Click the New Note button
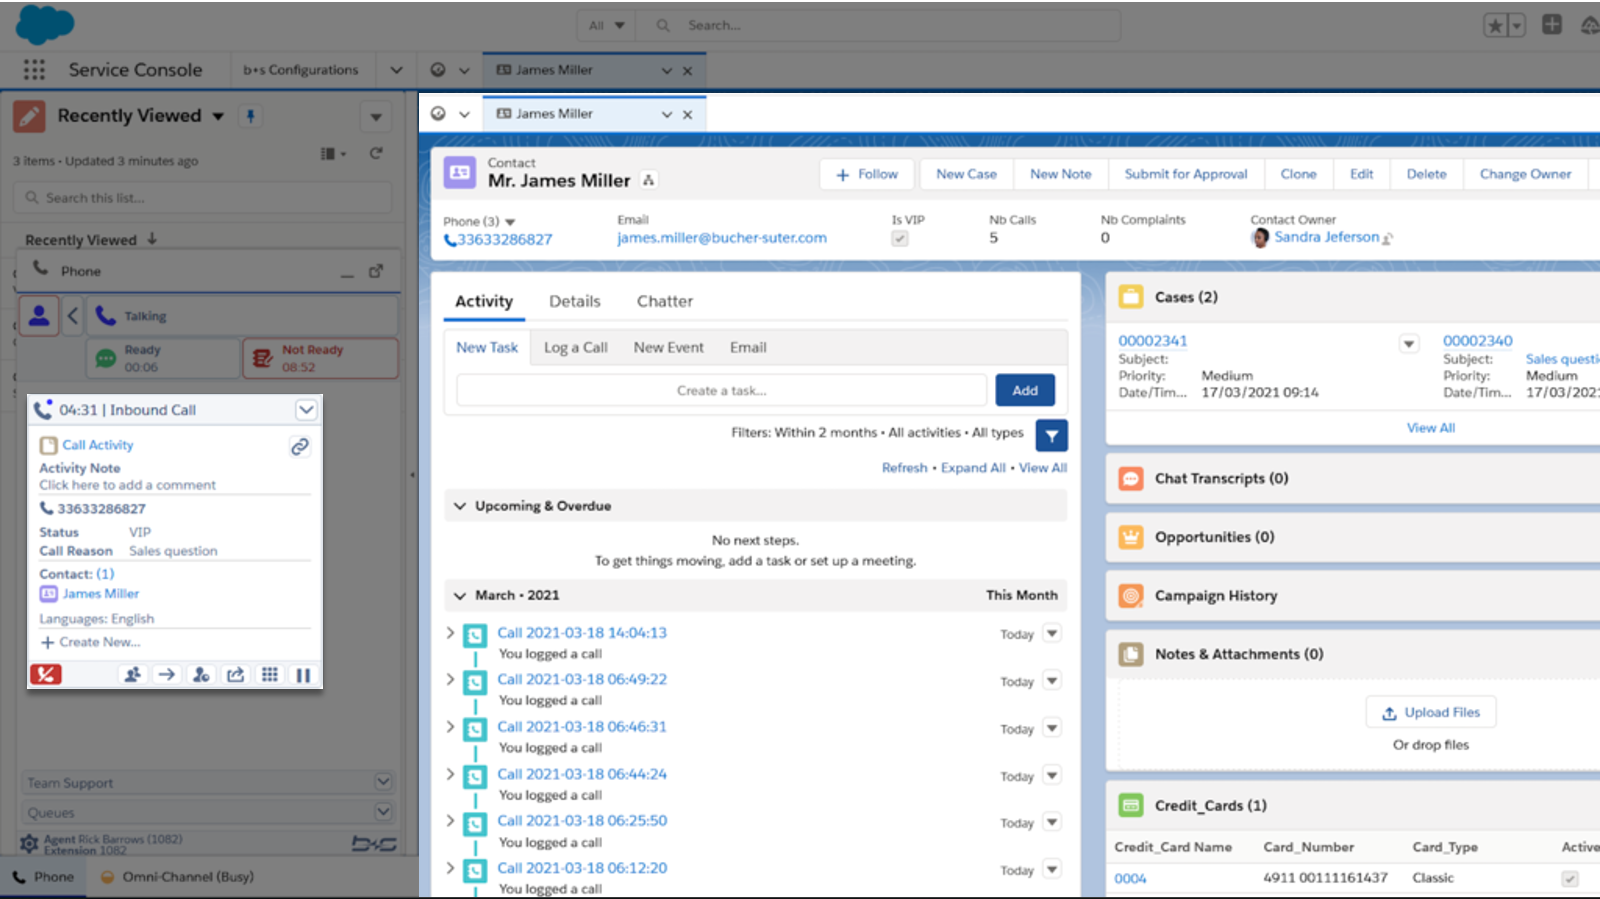Viewport: 1600px width, 899px height. click(x=1060, y=174)
